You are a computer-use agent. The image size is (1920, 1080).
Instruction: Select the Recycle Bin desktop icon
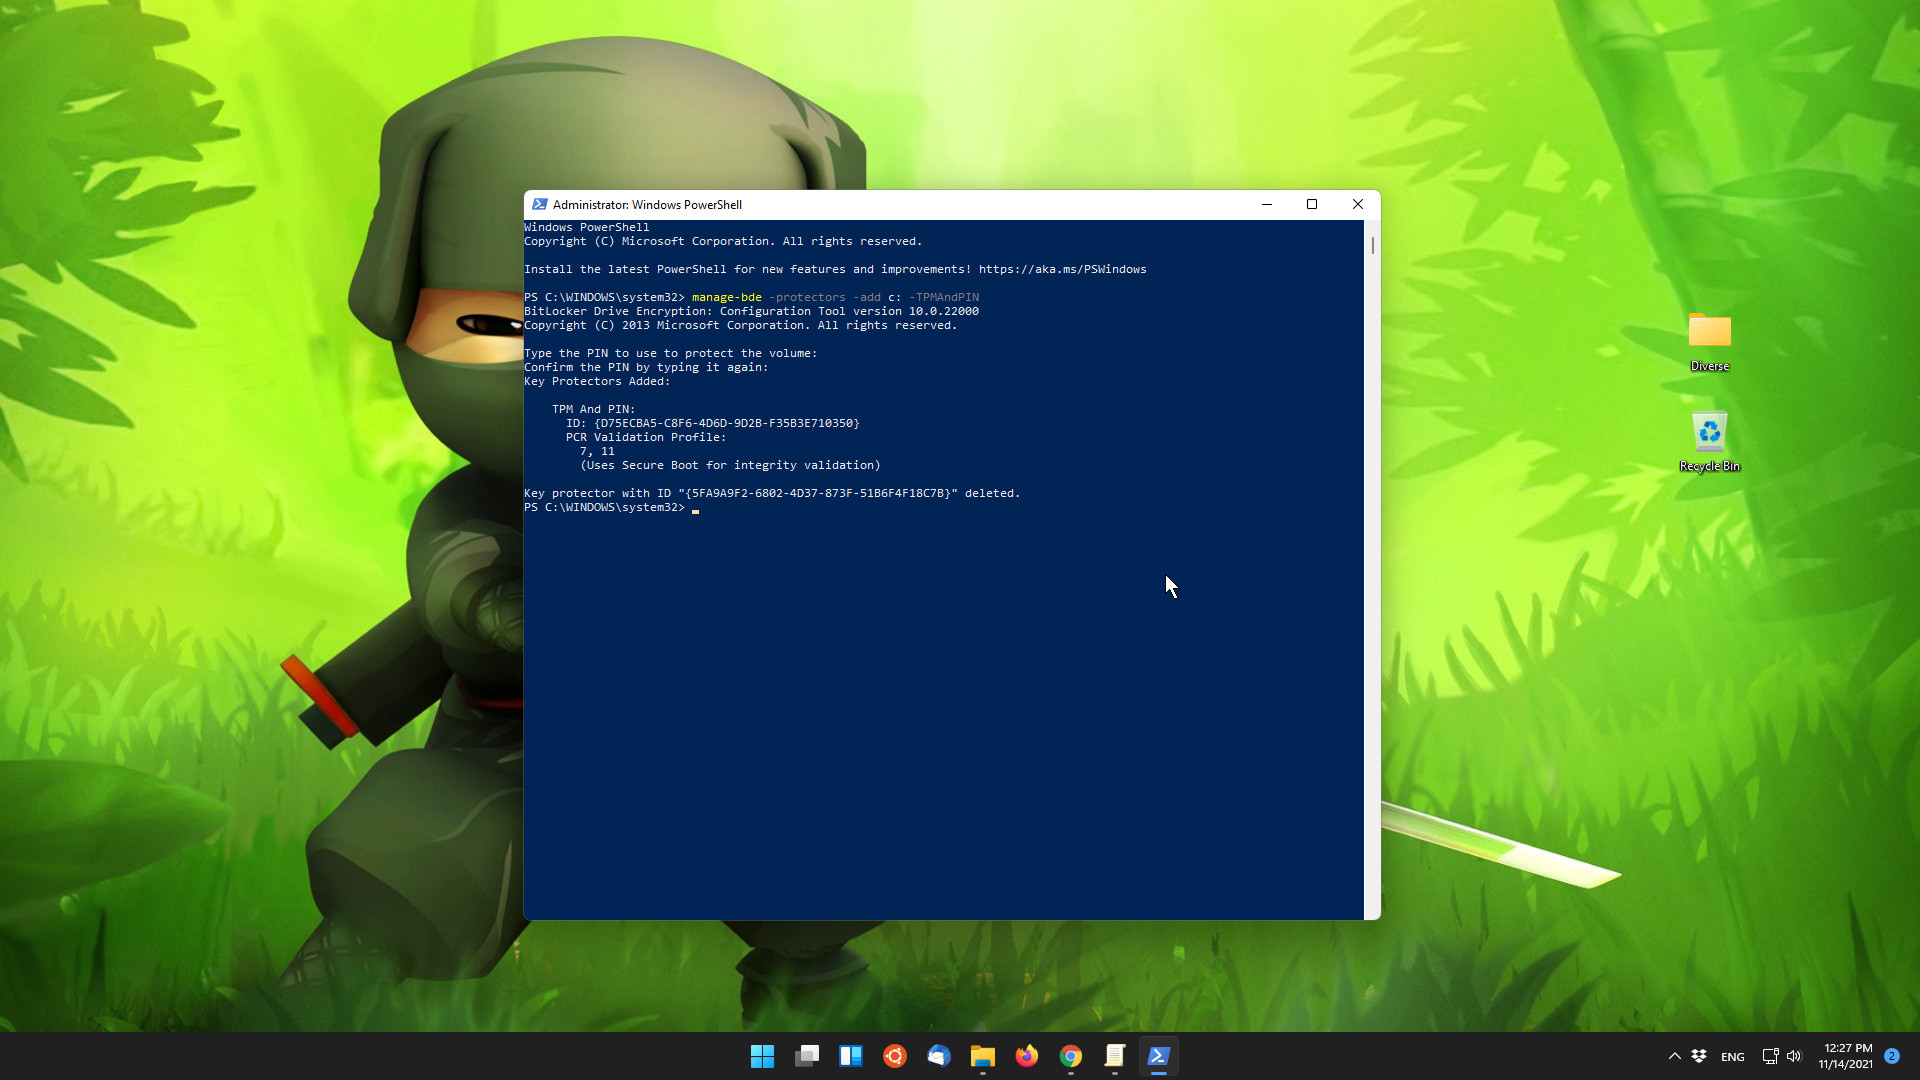coord(1710,441)
